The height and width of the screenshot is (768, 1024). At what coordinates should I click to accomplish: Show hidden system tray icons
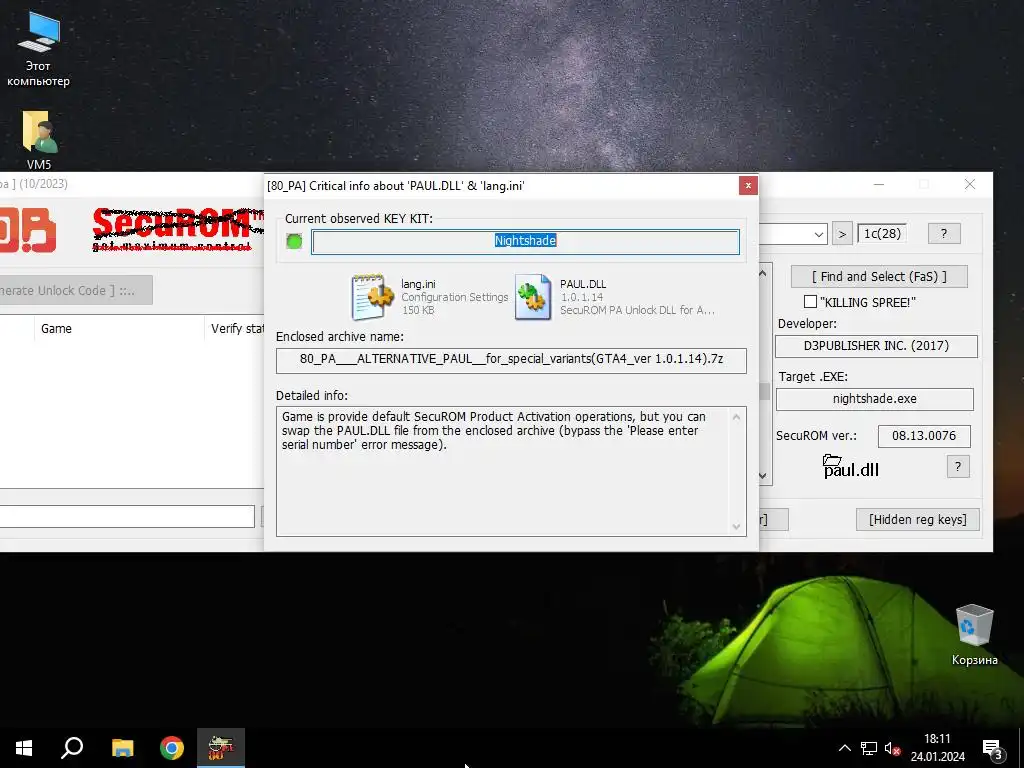click(x=844, y=748)
